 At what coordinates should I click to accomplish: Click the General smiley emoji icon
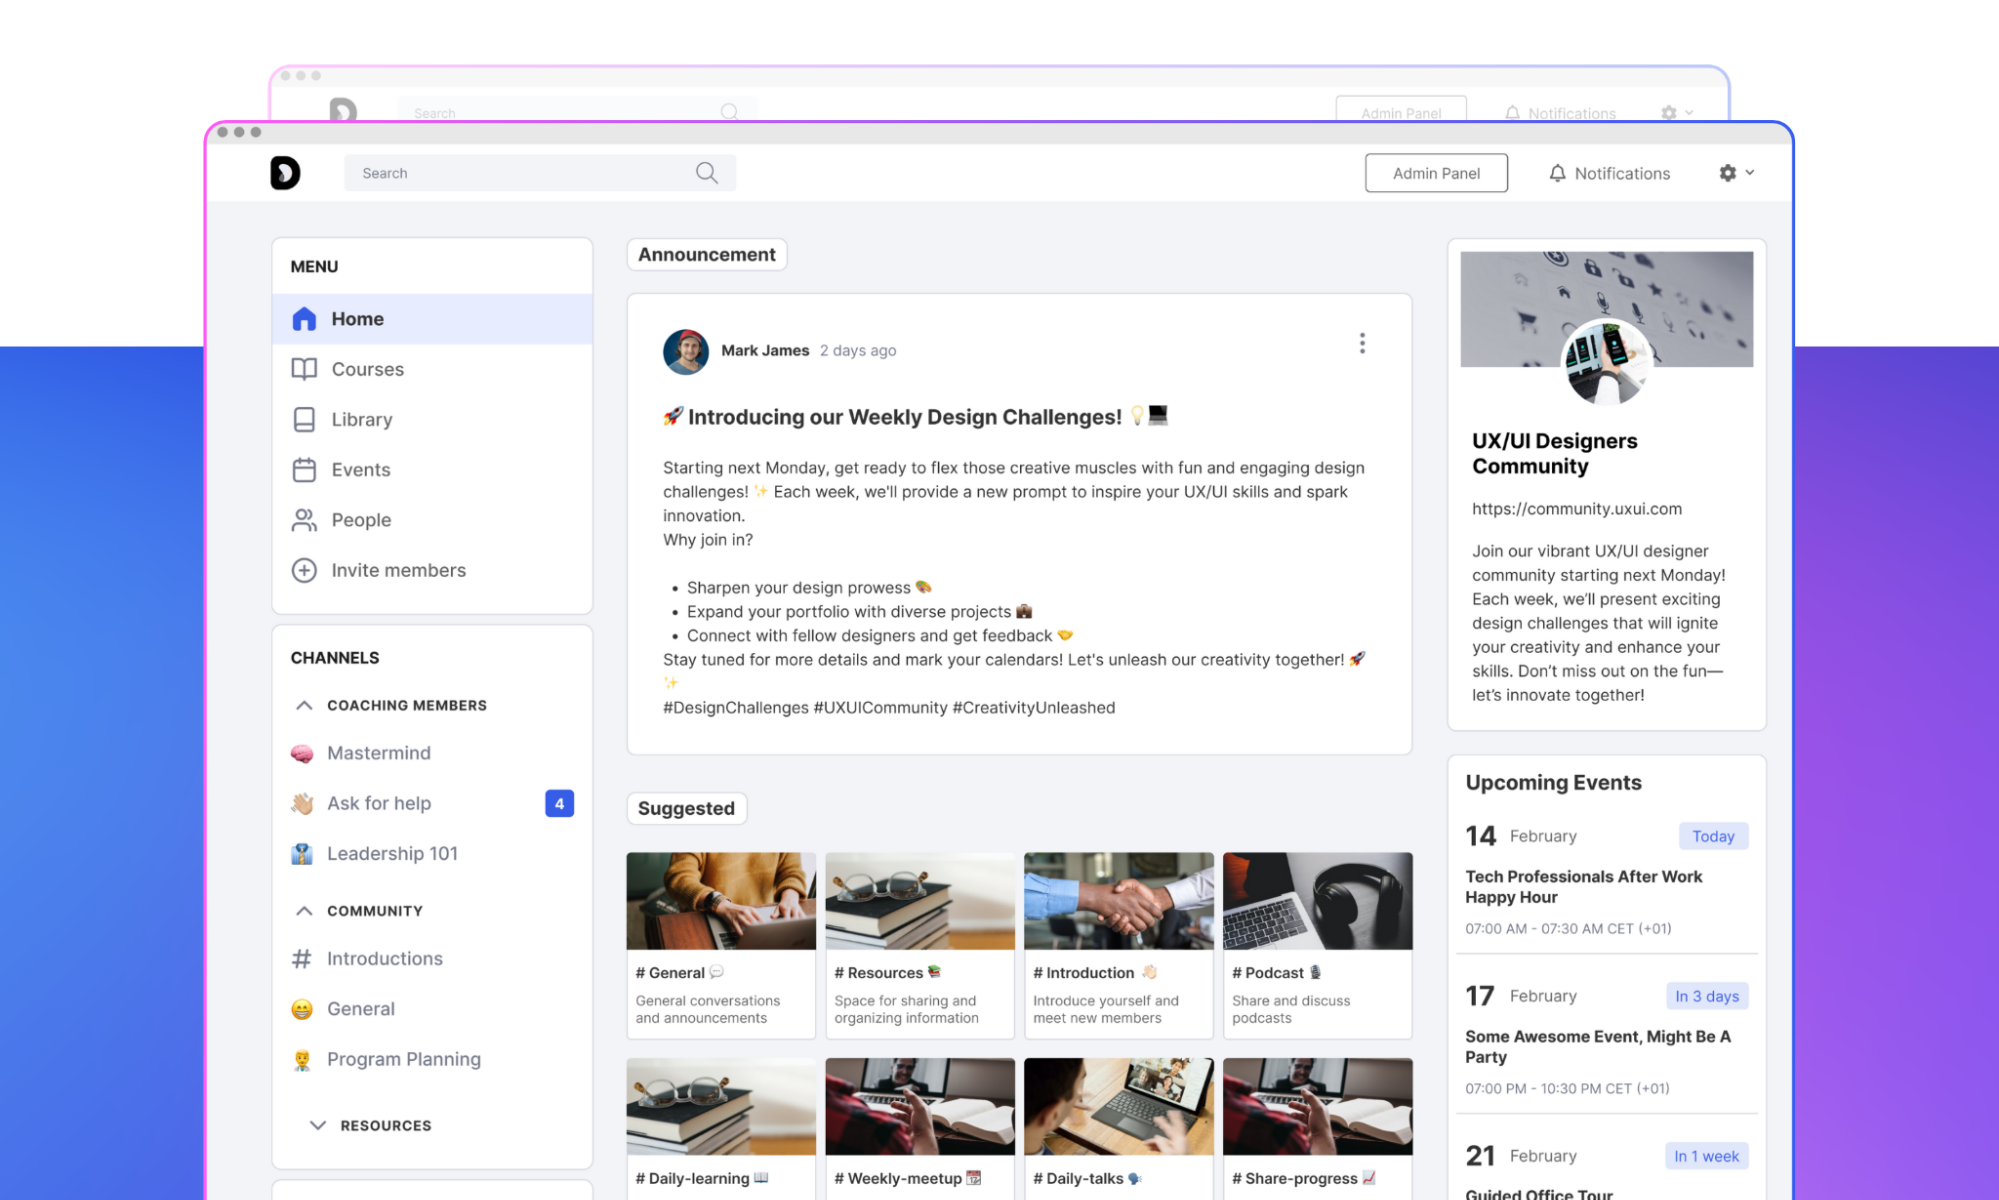(x=302, y=1009)
